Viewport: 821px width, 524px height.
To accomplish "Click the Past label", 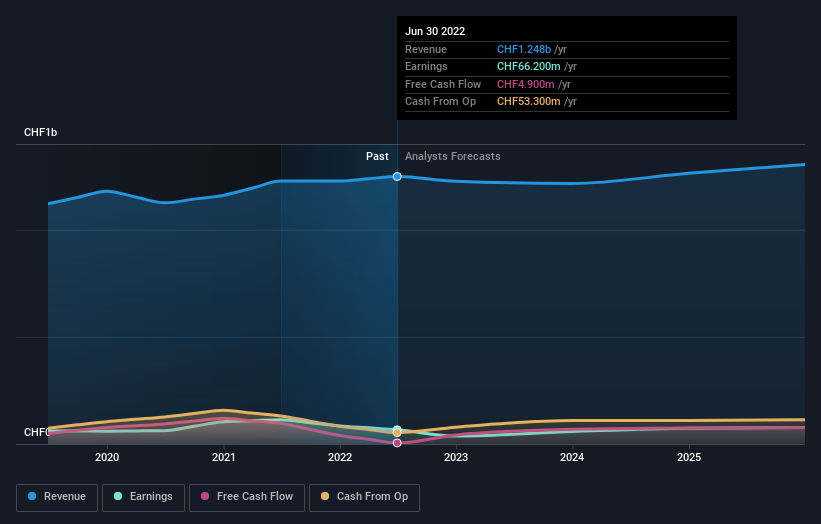I will [377, 156].
